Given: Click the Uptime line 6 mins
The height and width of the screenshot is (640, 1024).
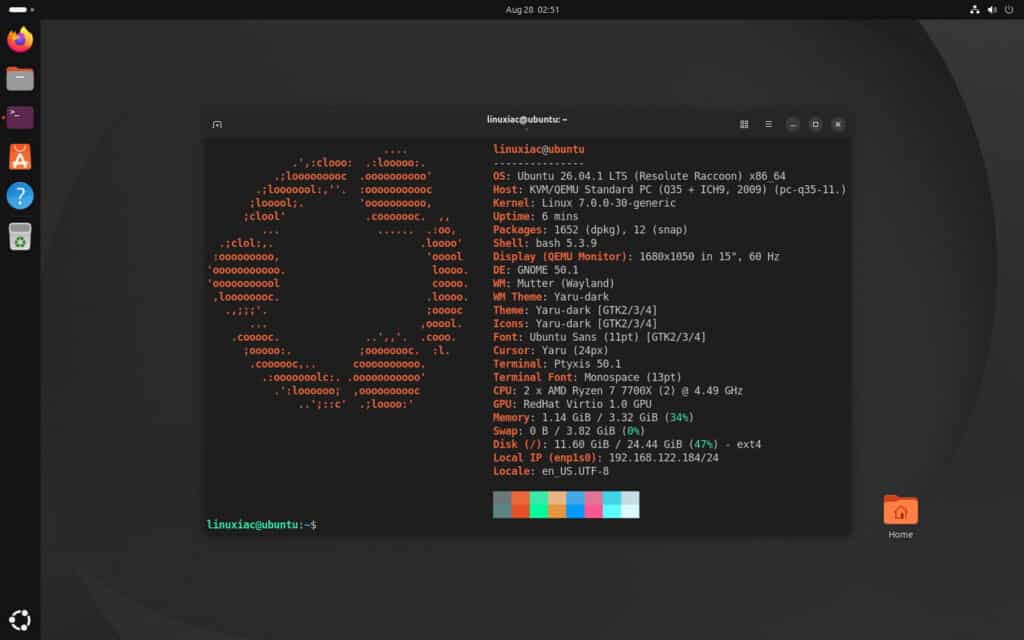Looking at the screenshot, I should click(x=536, y=216).
